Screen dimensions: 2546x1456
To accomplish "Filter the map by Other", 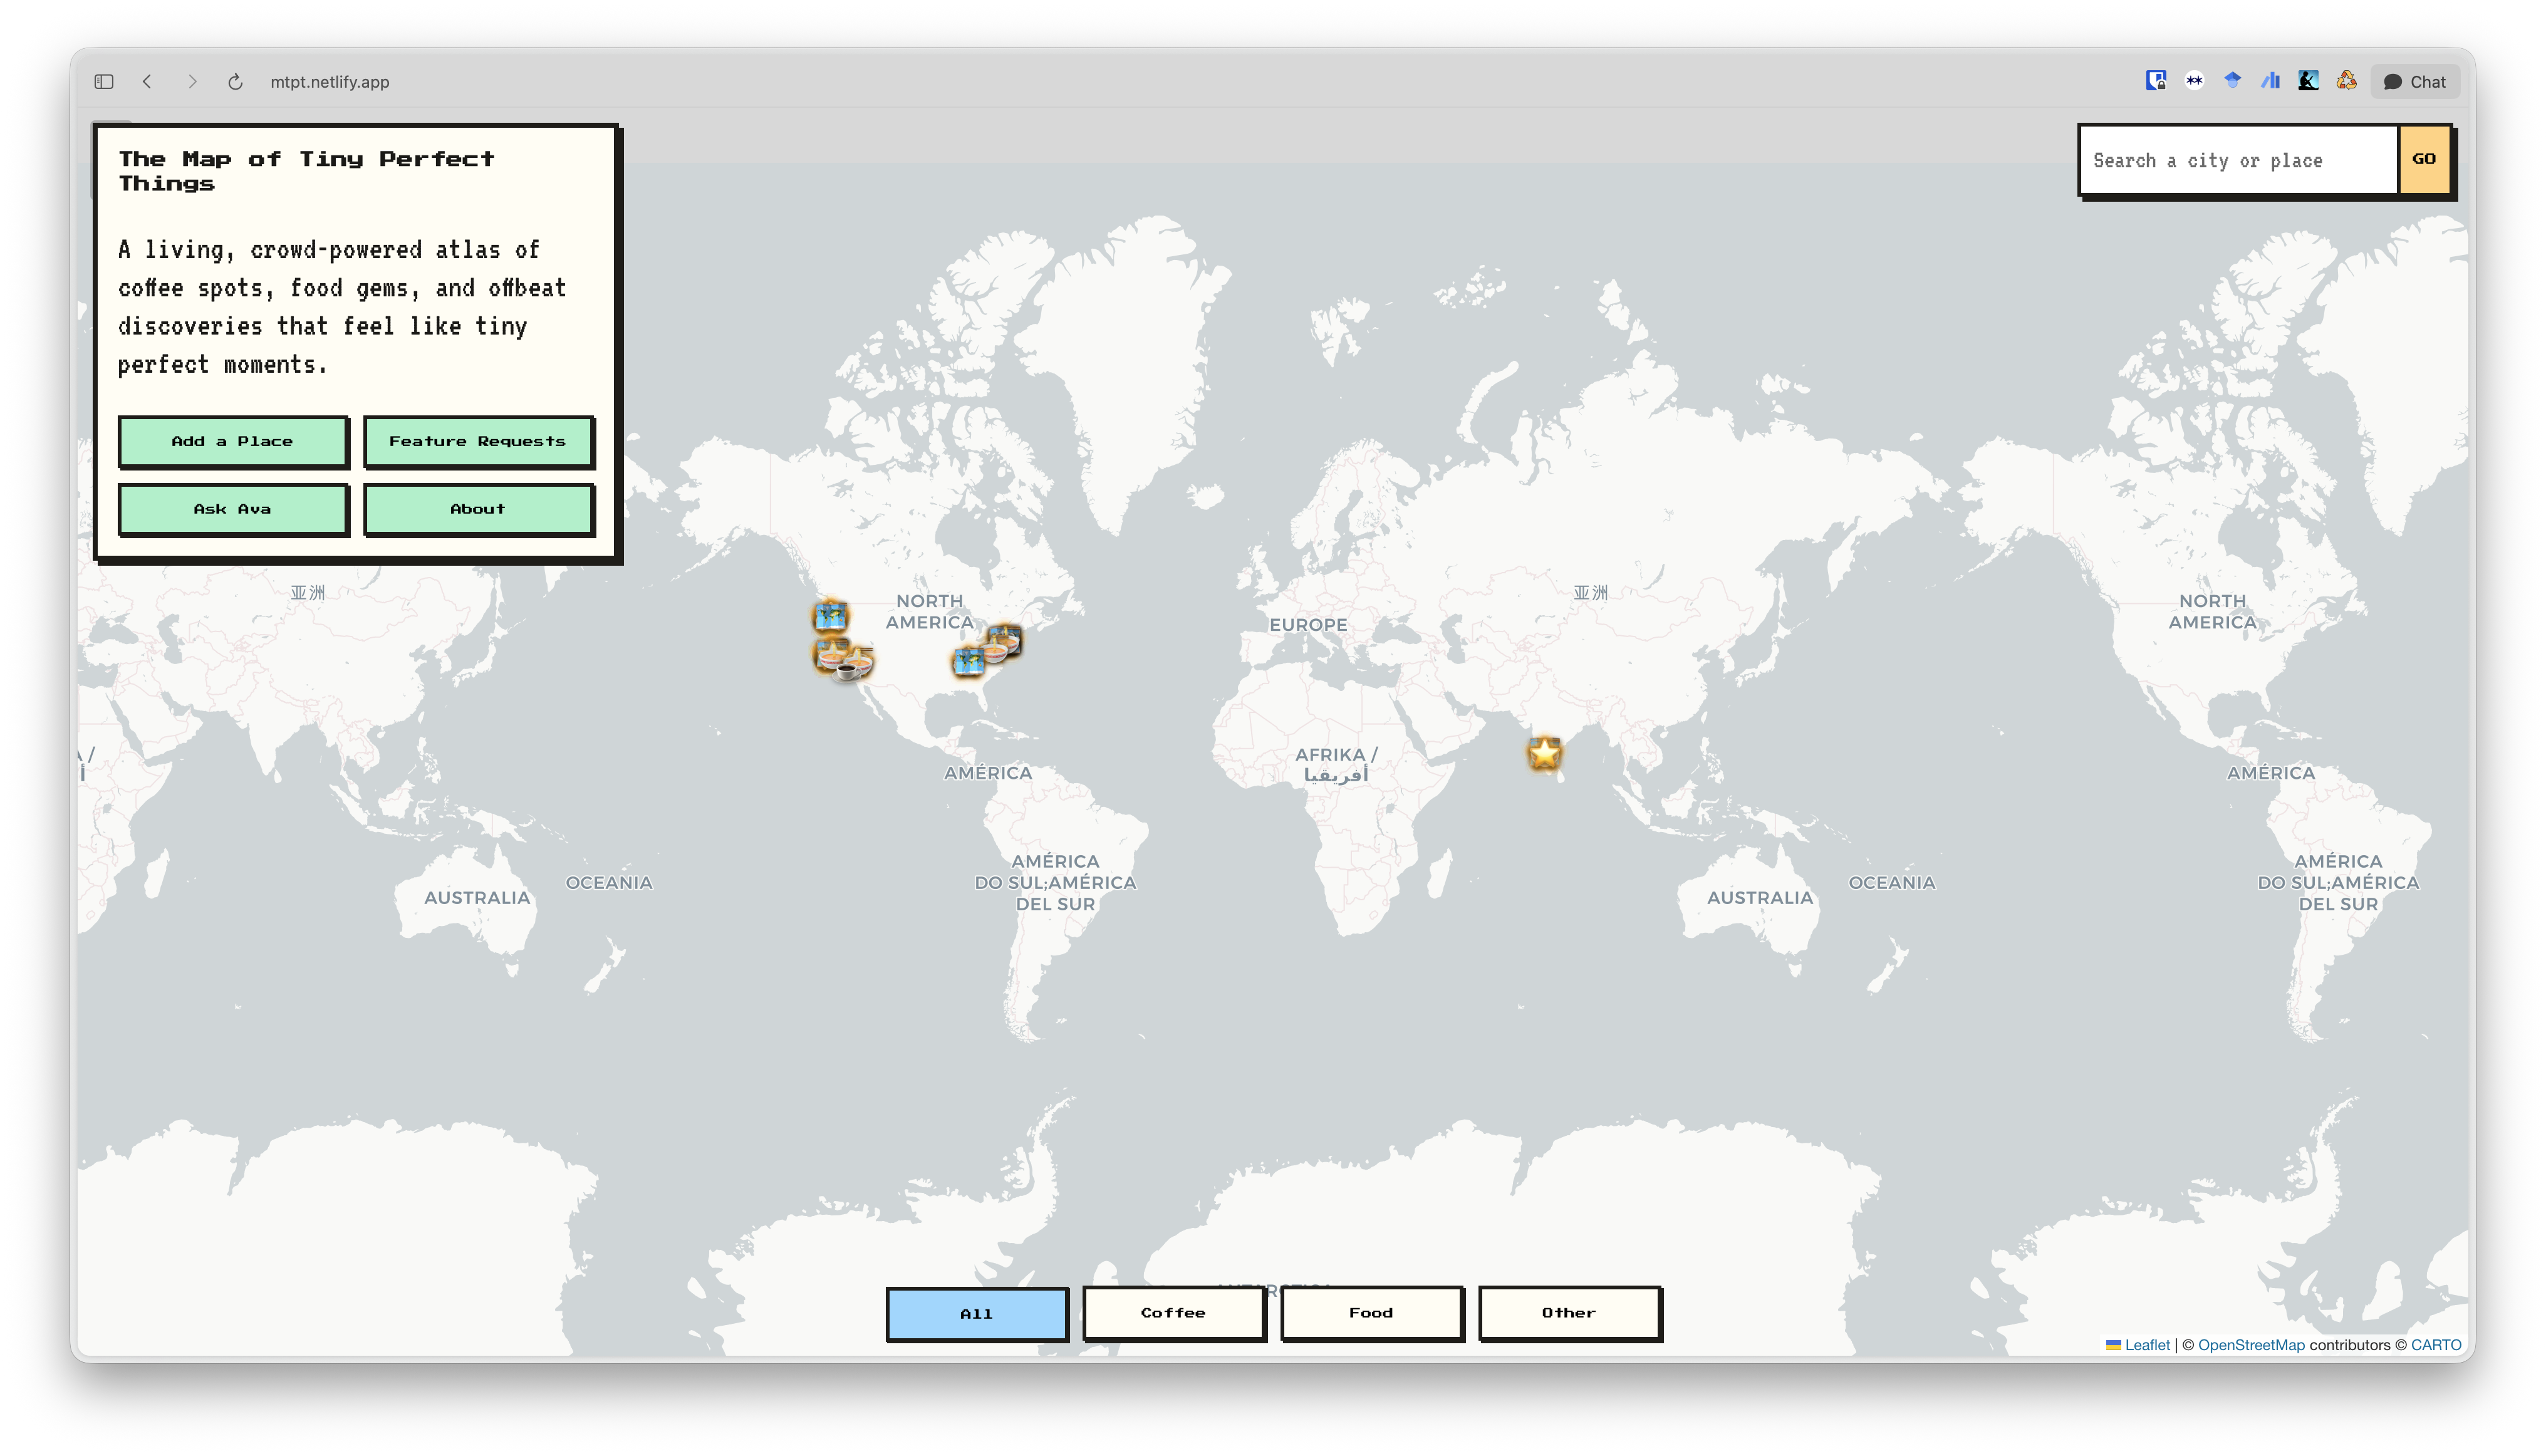I will point(1569,1313).
